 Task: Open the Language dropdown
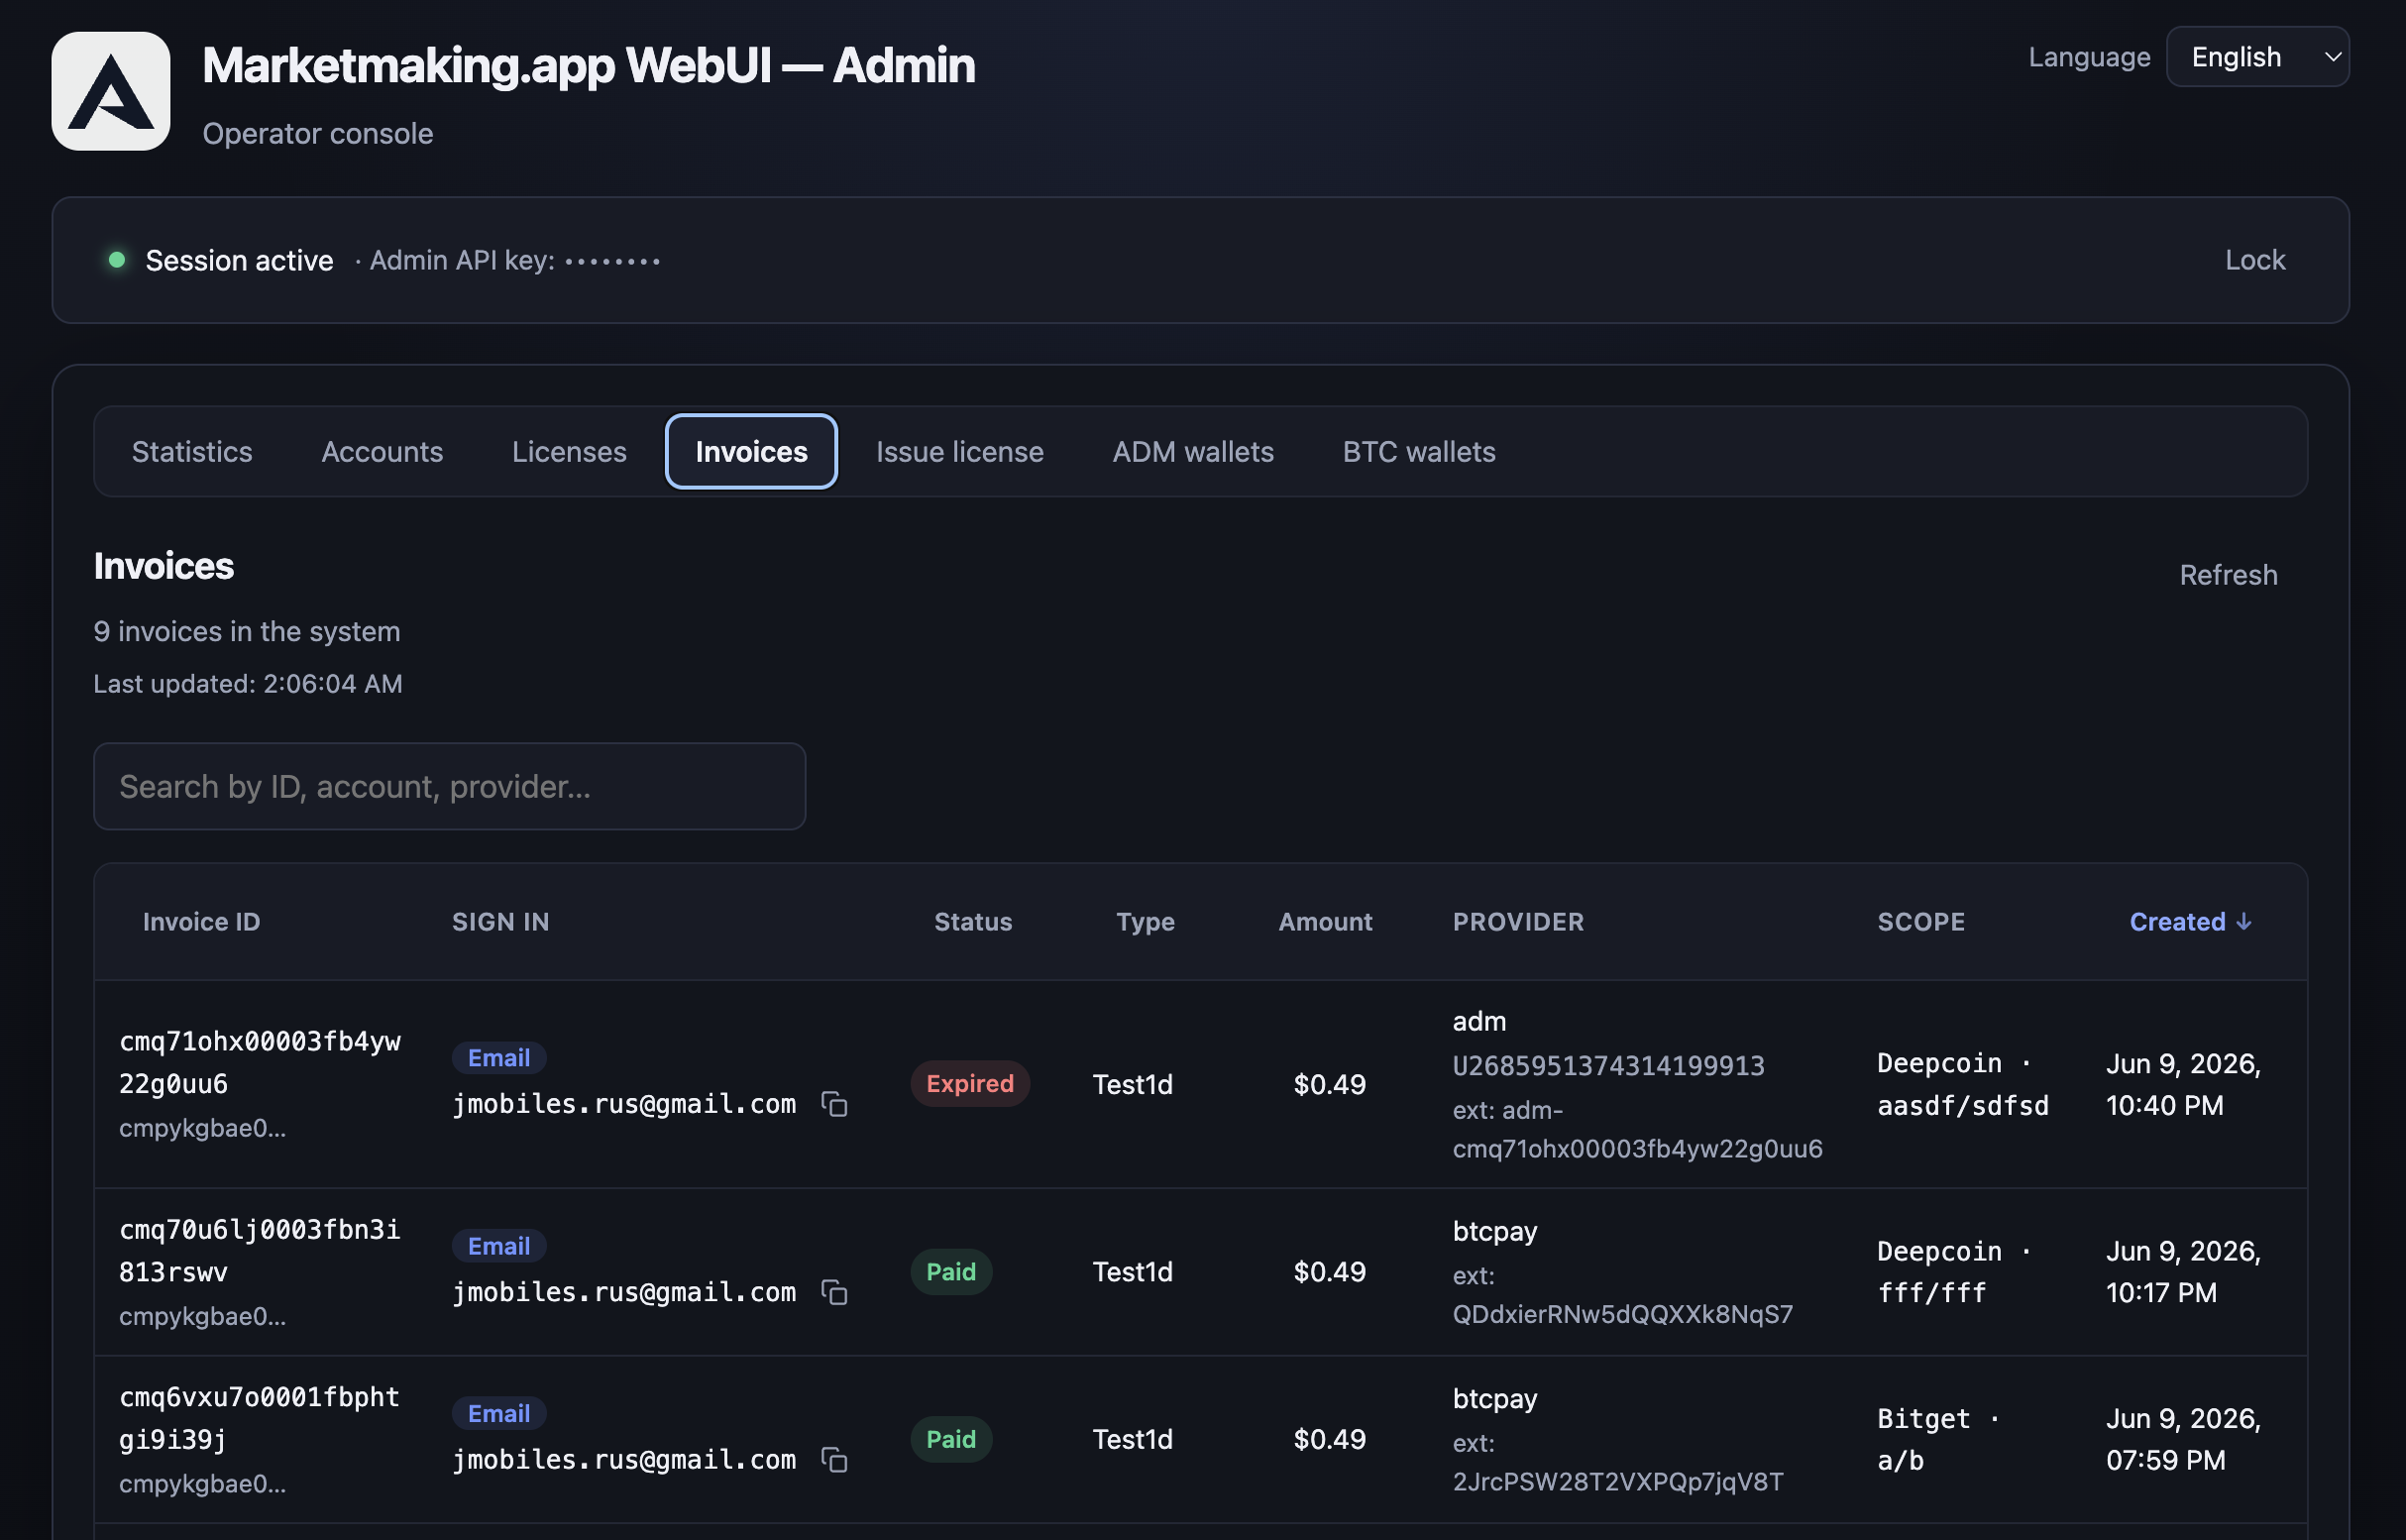[2257, 57]
